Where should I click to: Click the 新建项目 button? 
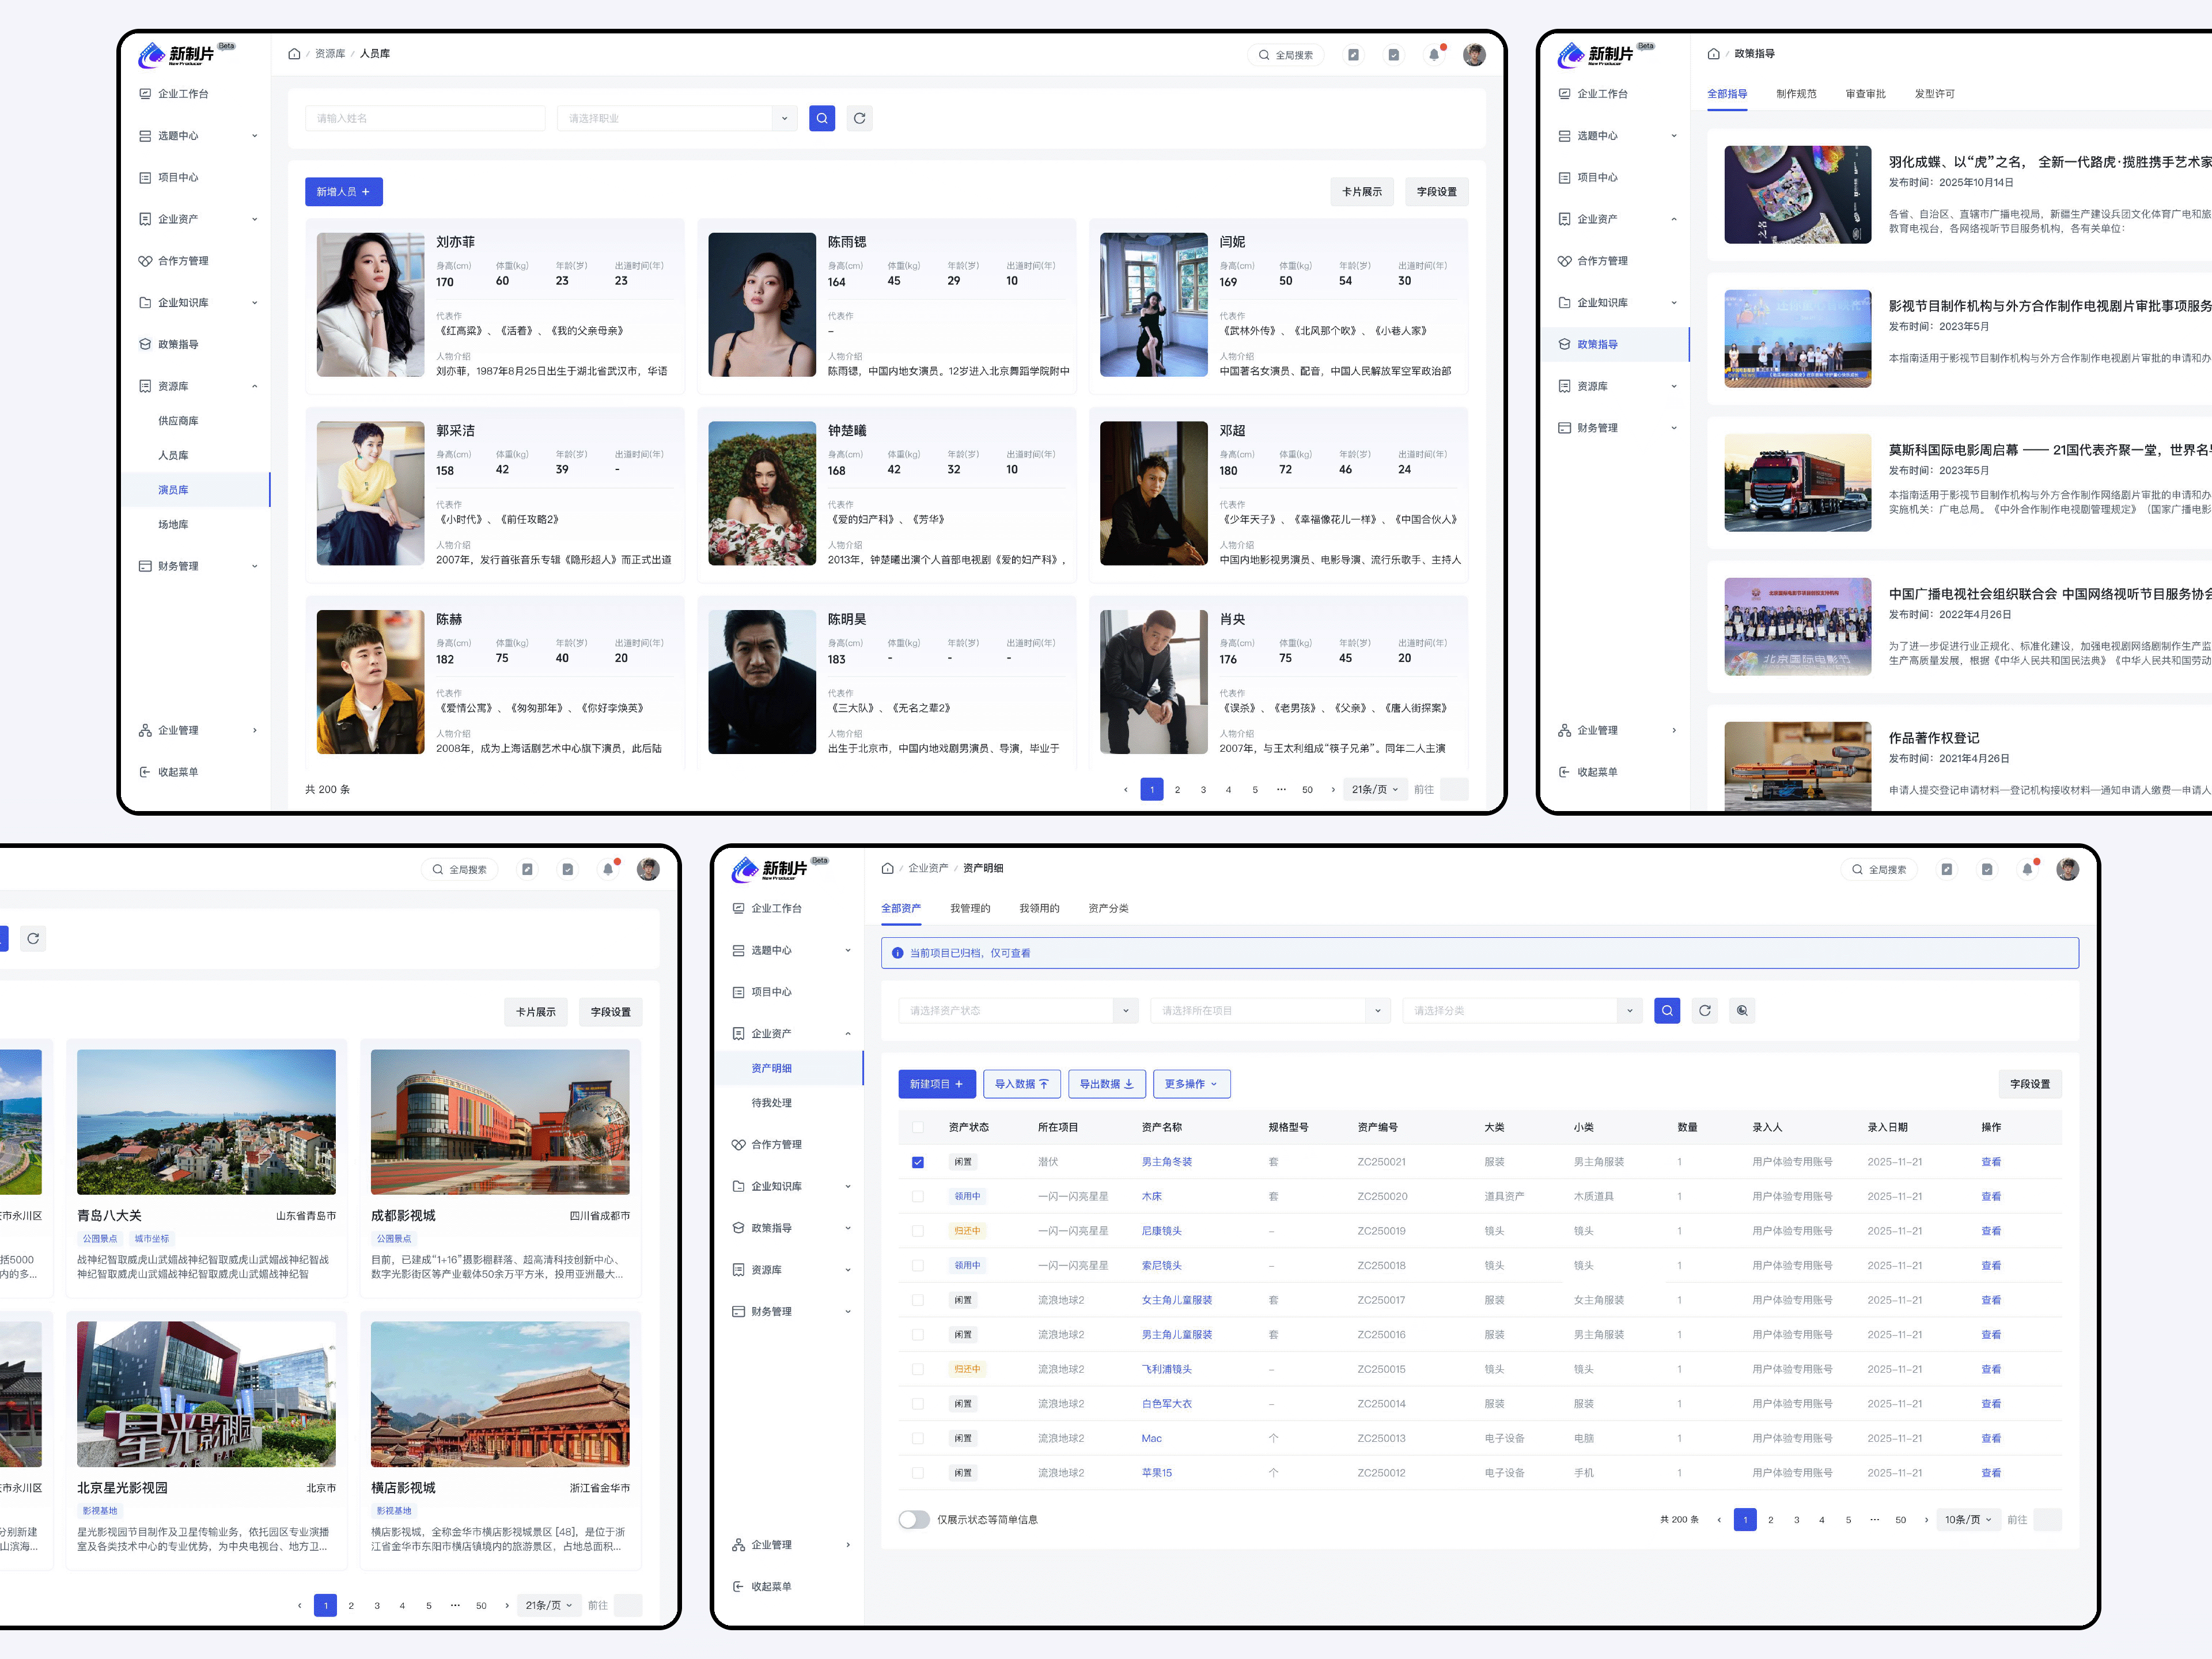click(x=936, y=1084)
